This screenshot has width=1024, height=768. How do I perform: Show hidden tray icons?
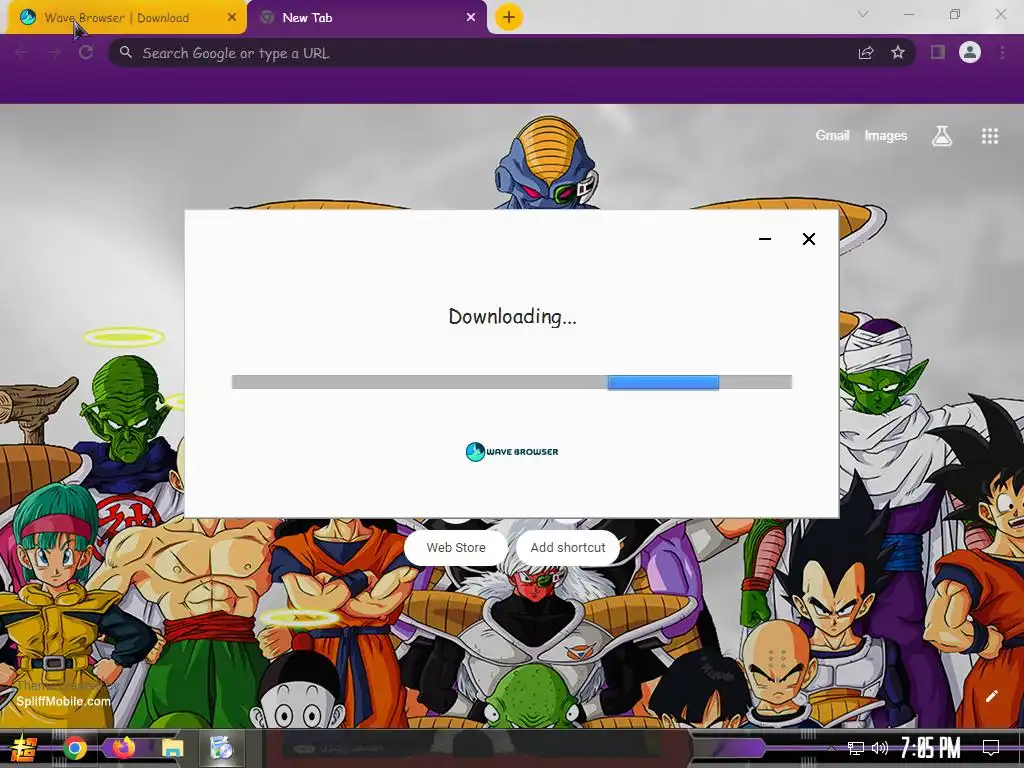[x=831, y=748]
